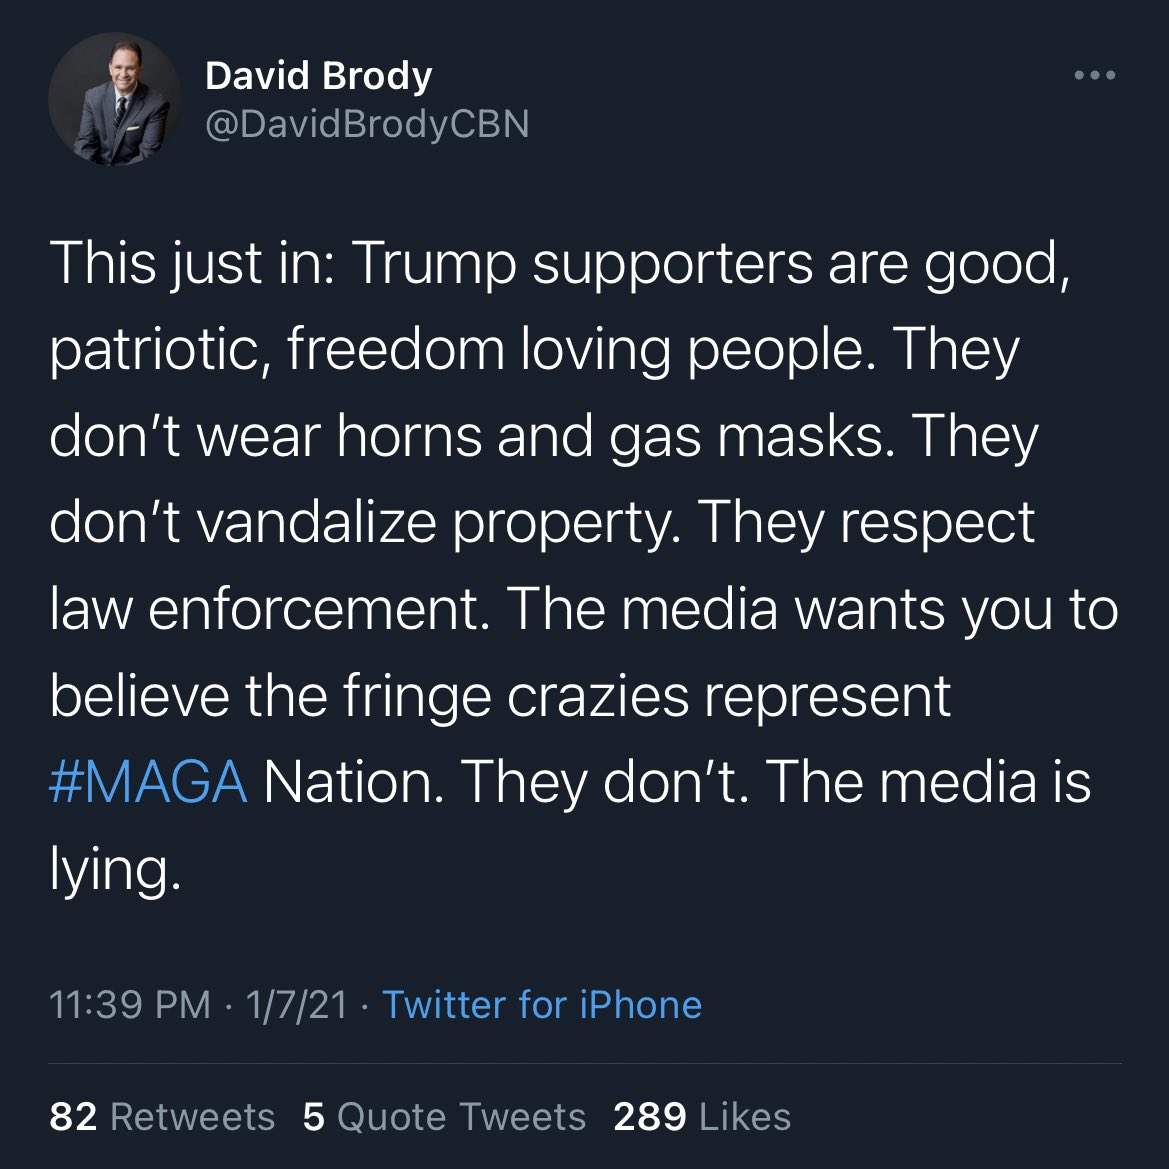Open the #MAGA hashtag

point(148,782)
